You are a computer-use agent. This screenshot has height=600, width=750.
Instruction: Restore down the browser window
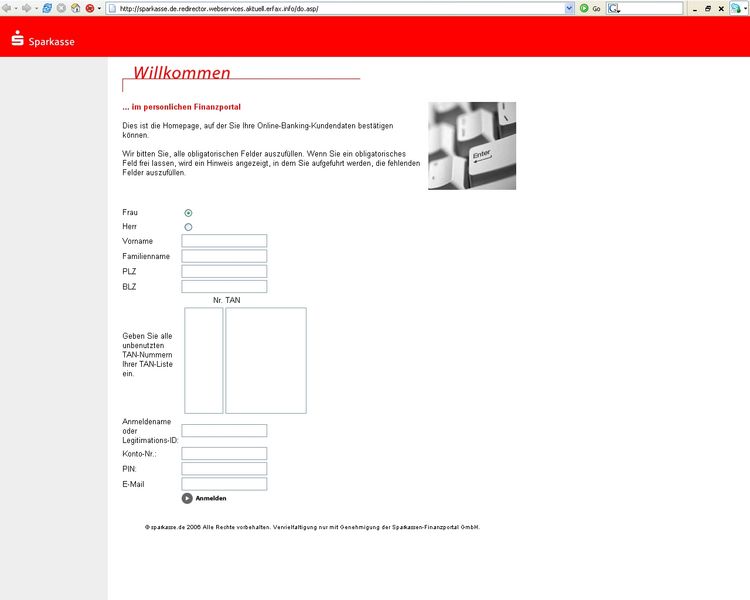click(x=708, y=9)
